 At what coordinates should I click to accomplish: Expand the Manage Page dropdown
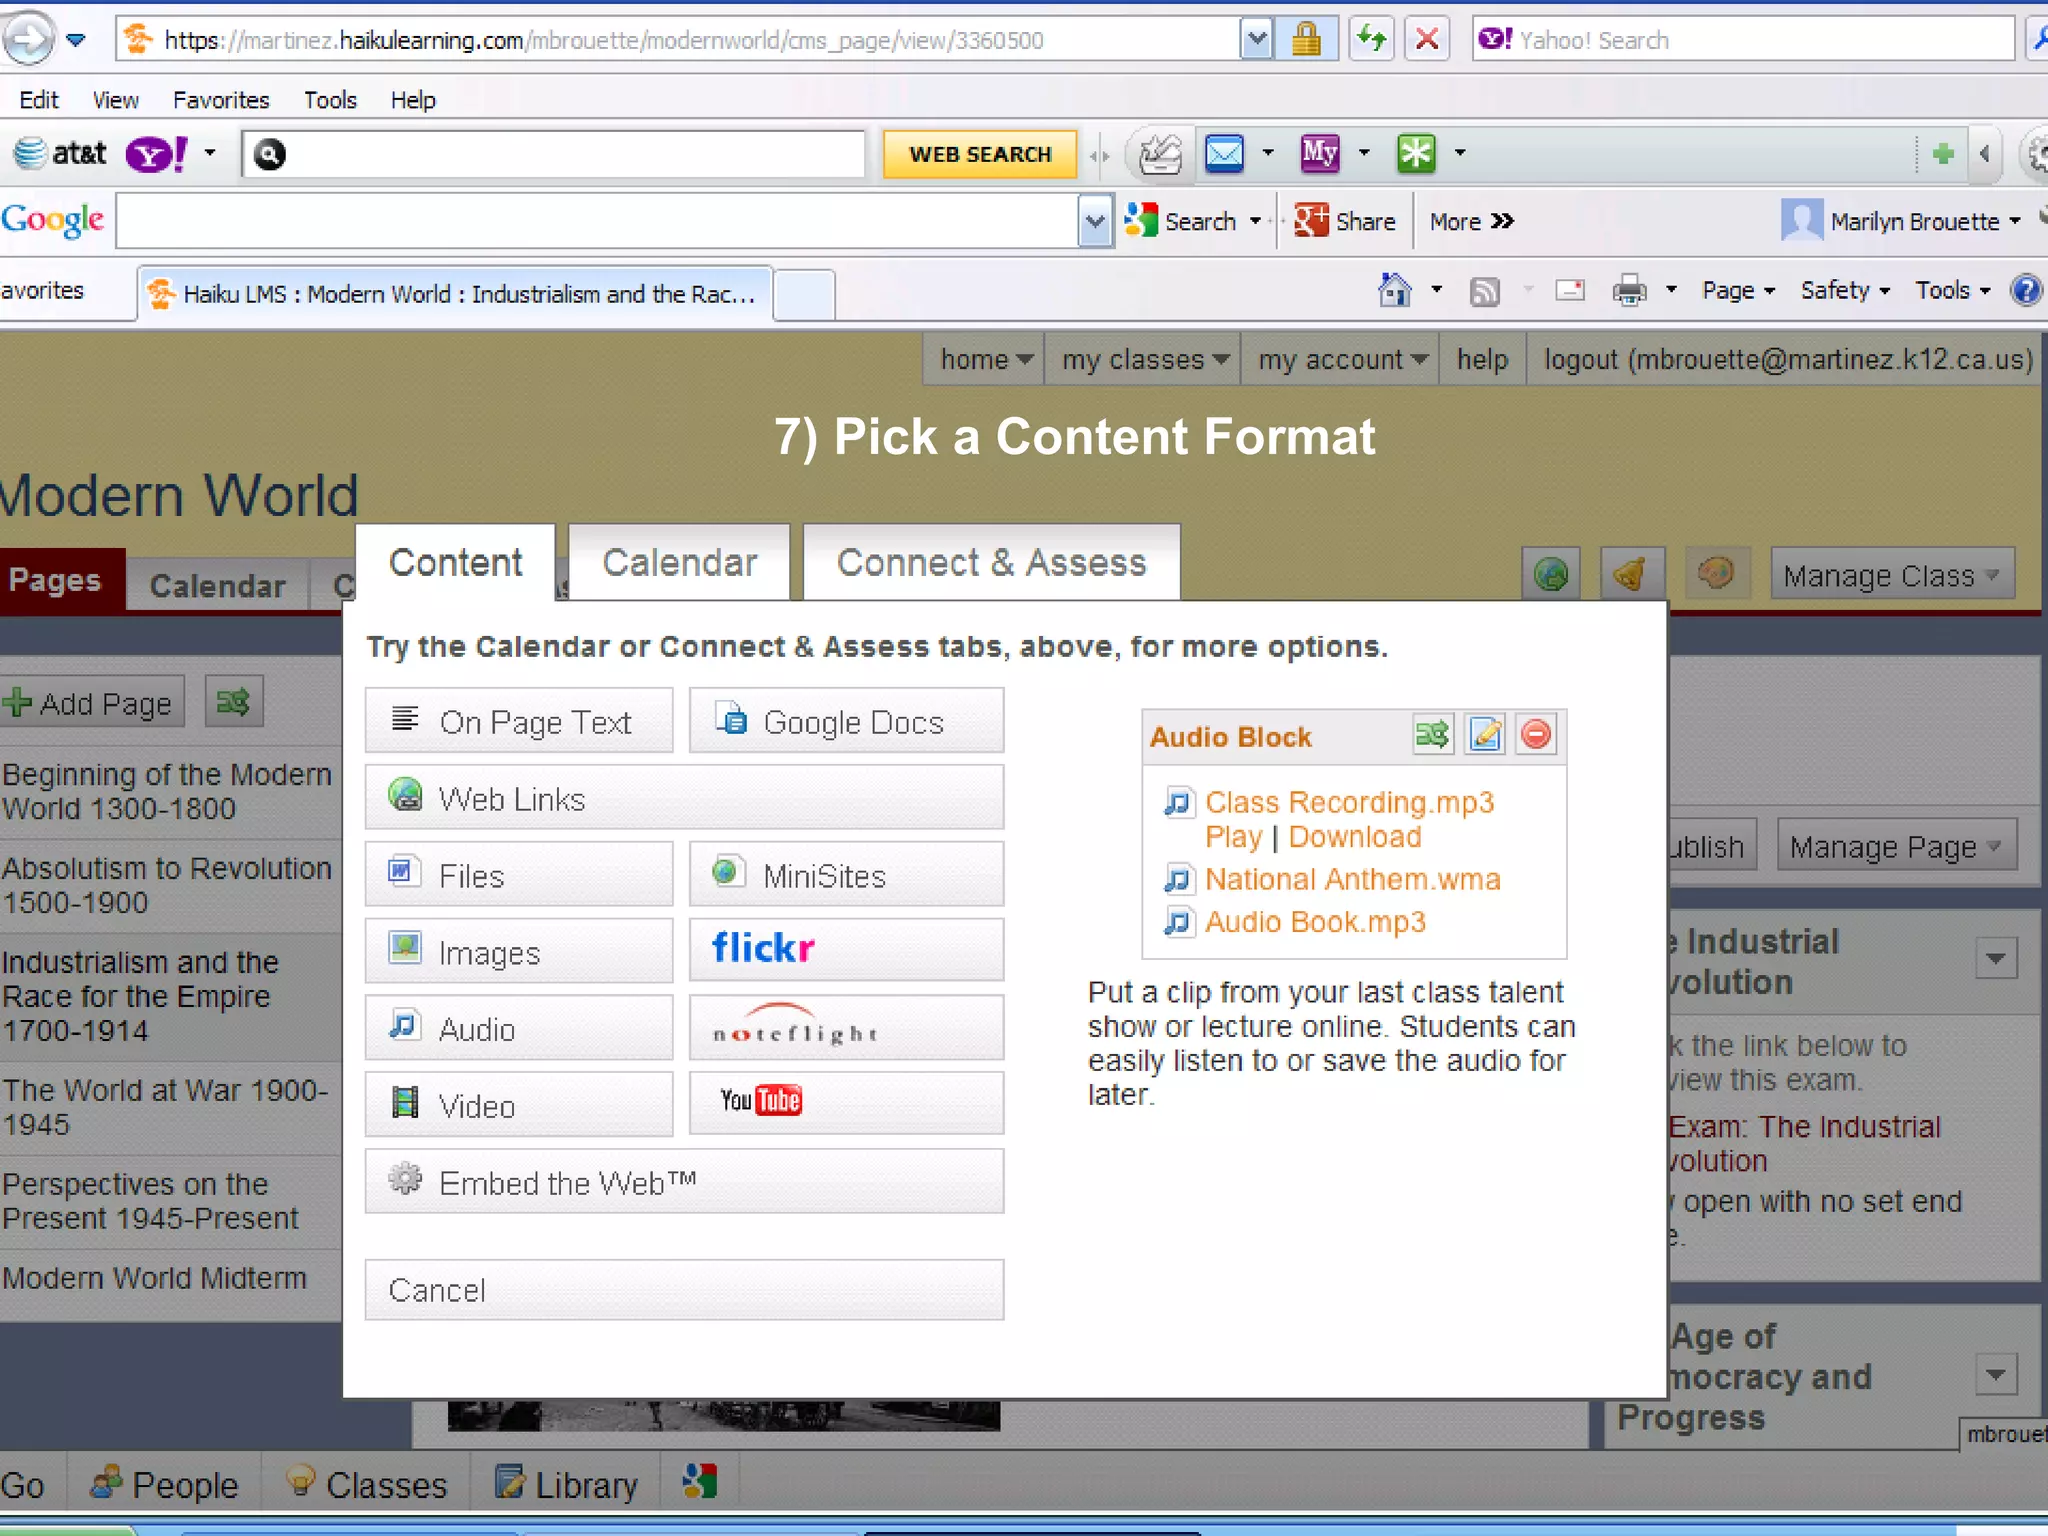(1895, 847)
